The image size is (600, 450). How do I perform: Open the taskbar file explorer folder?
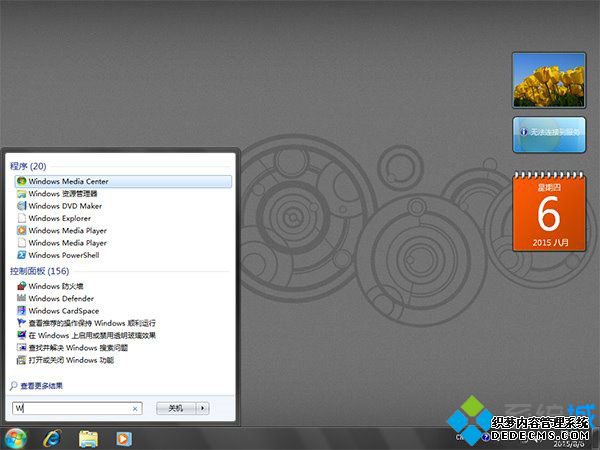tap(88, 439)
